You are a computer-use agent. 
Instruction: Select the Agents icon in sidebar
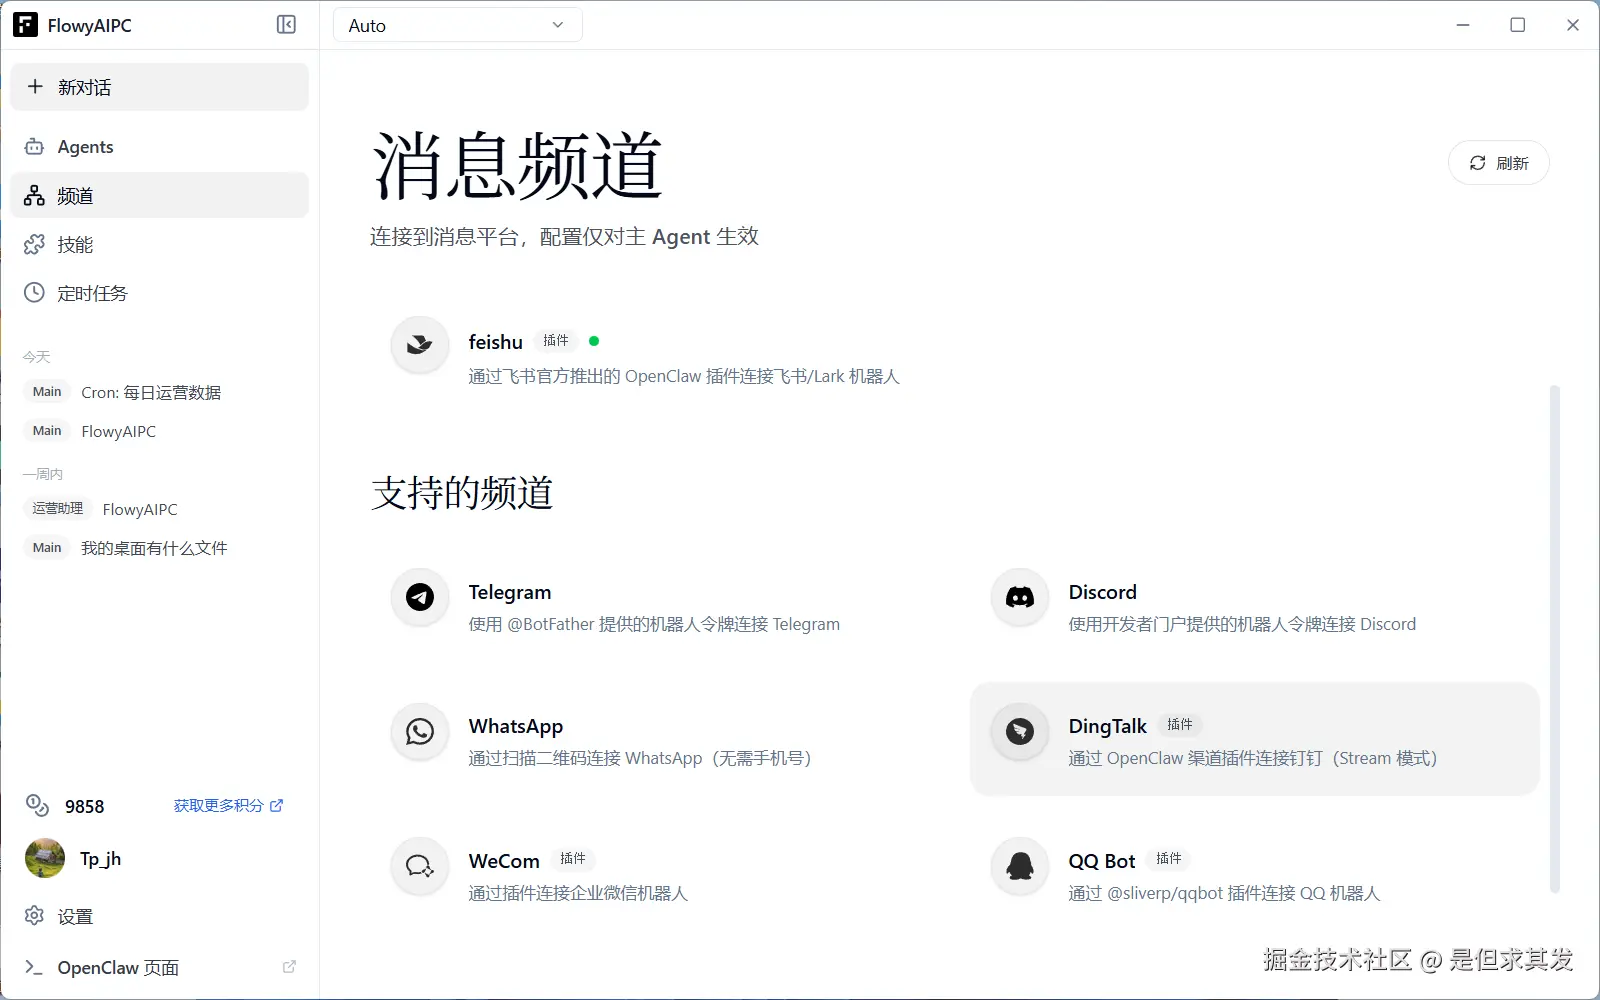point(34,146)
